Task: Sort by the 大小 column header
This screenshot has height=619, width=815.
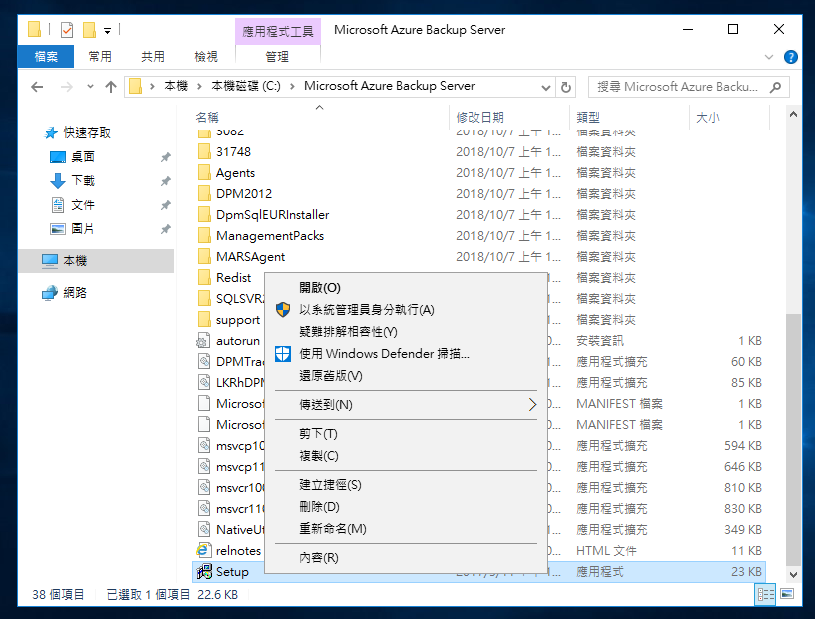Action: point(708,117)
